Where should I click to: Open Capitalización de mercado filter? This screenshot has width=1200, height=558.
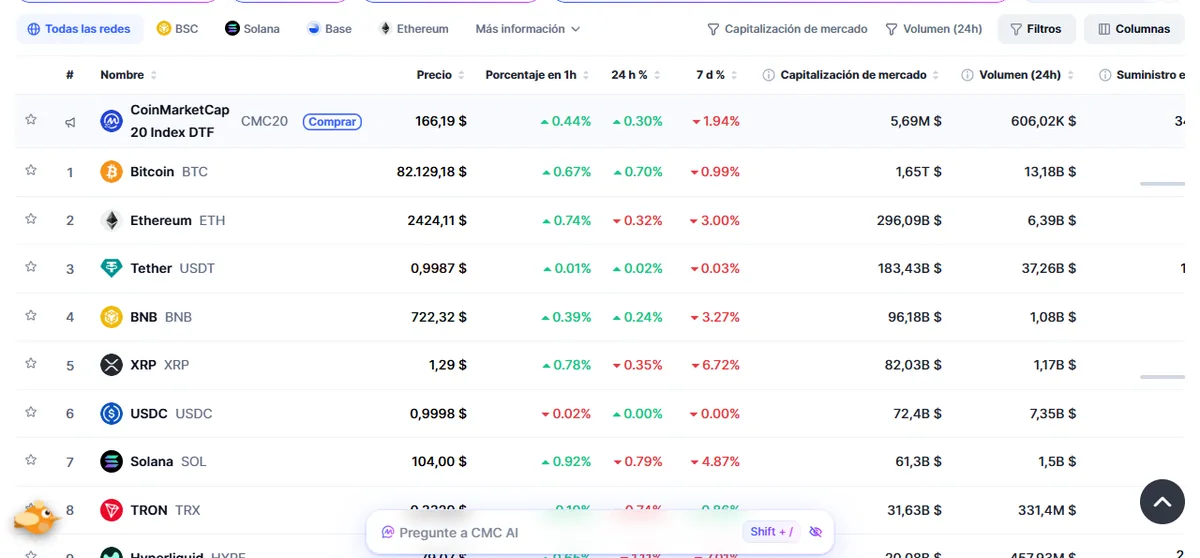click(787, 29)
